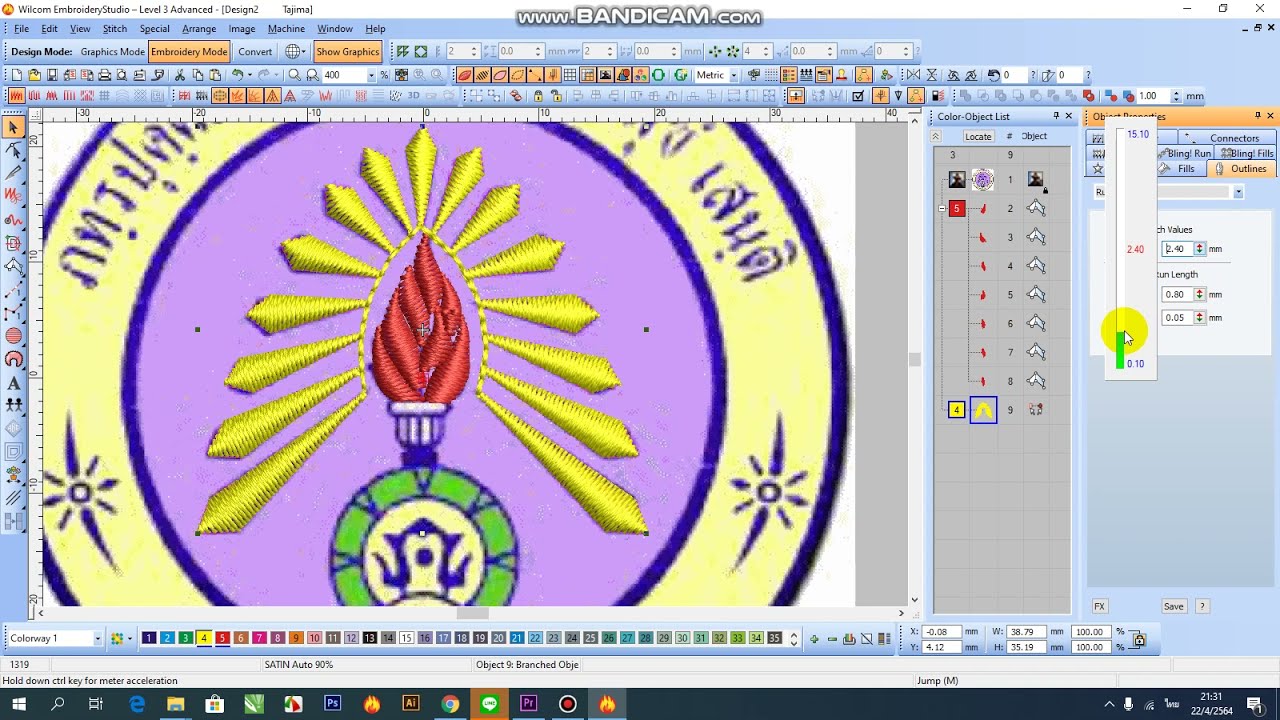Click the FX button in Object Properties
This screenshot has height=720, width=1280.
pos(1099,606)
